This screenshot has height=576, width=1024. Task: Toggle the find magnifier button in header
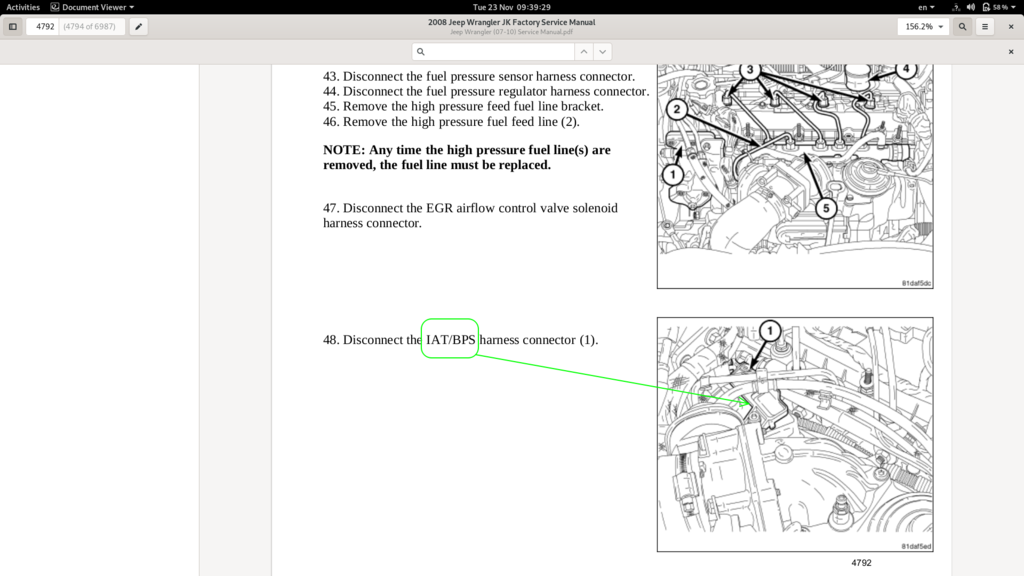(x=963, y=27)
